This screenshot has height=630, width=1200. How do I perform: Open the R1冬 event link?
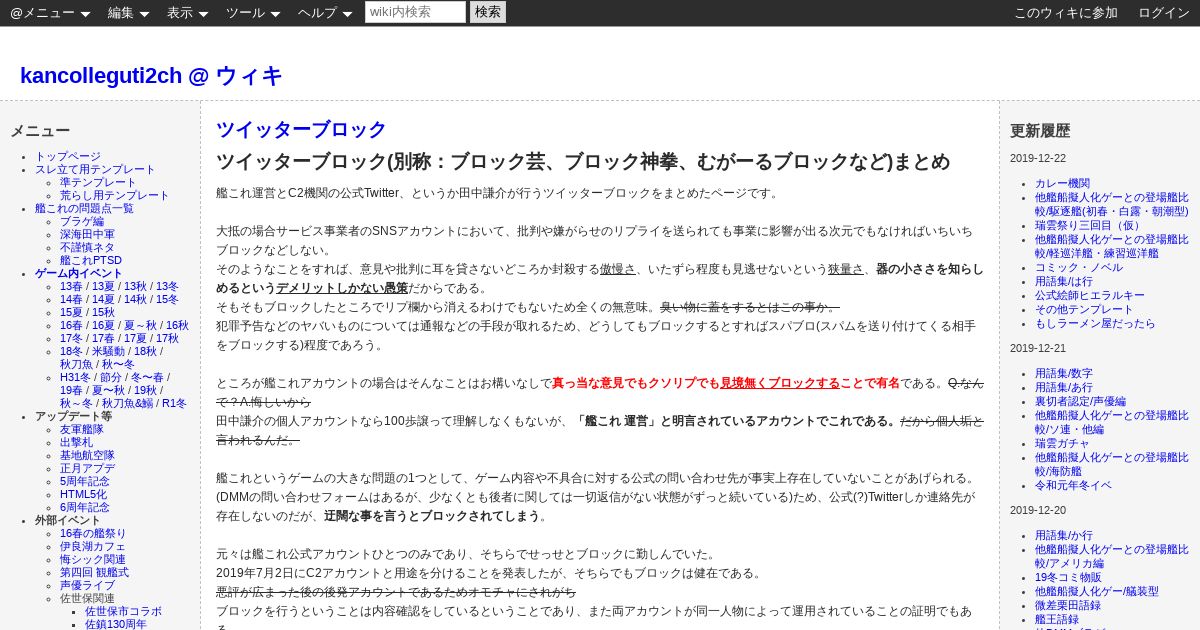click(174, 404)
